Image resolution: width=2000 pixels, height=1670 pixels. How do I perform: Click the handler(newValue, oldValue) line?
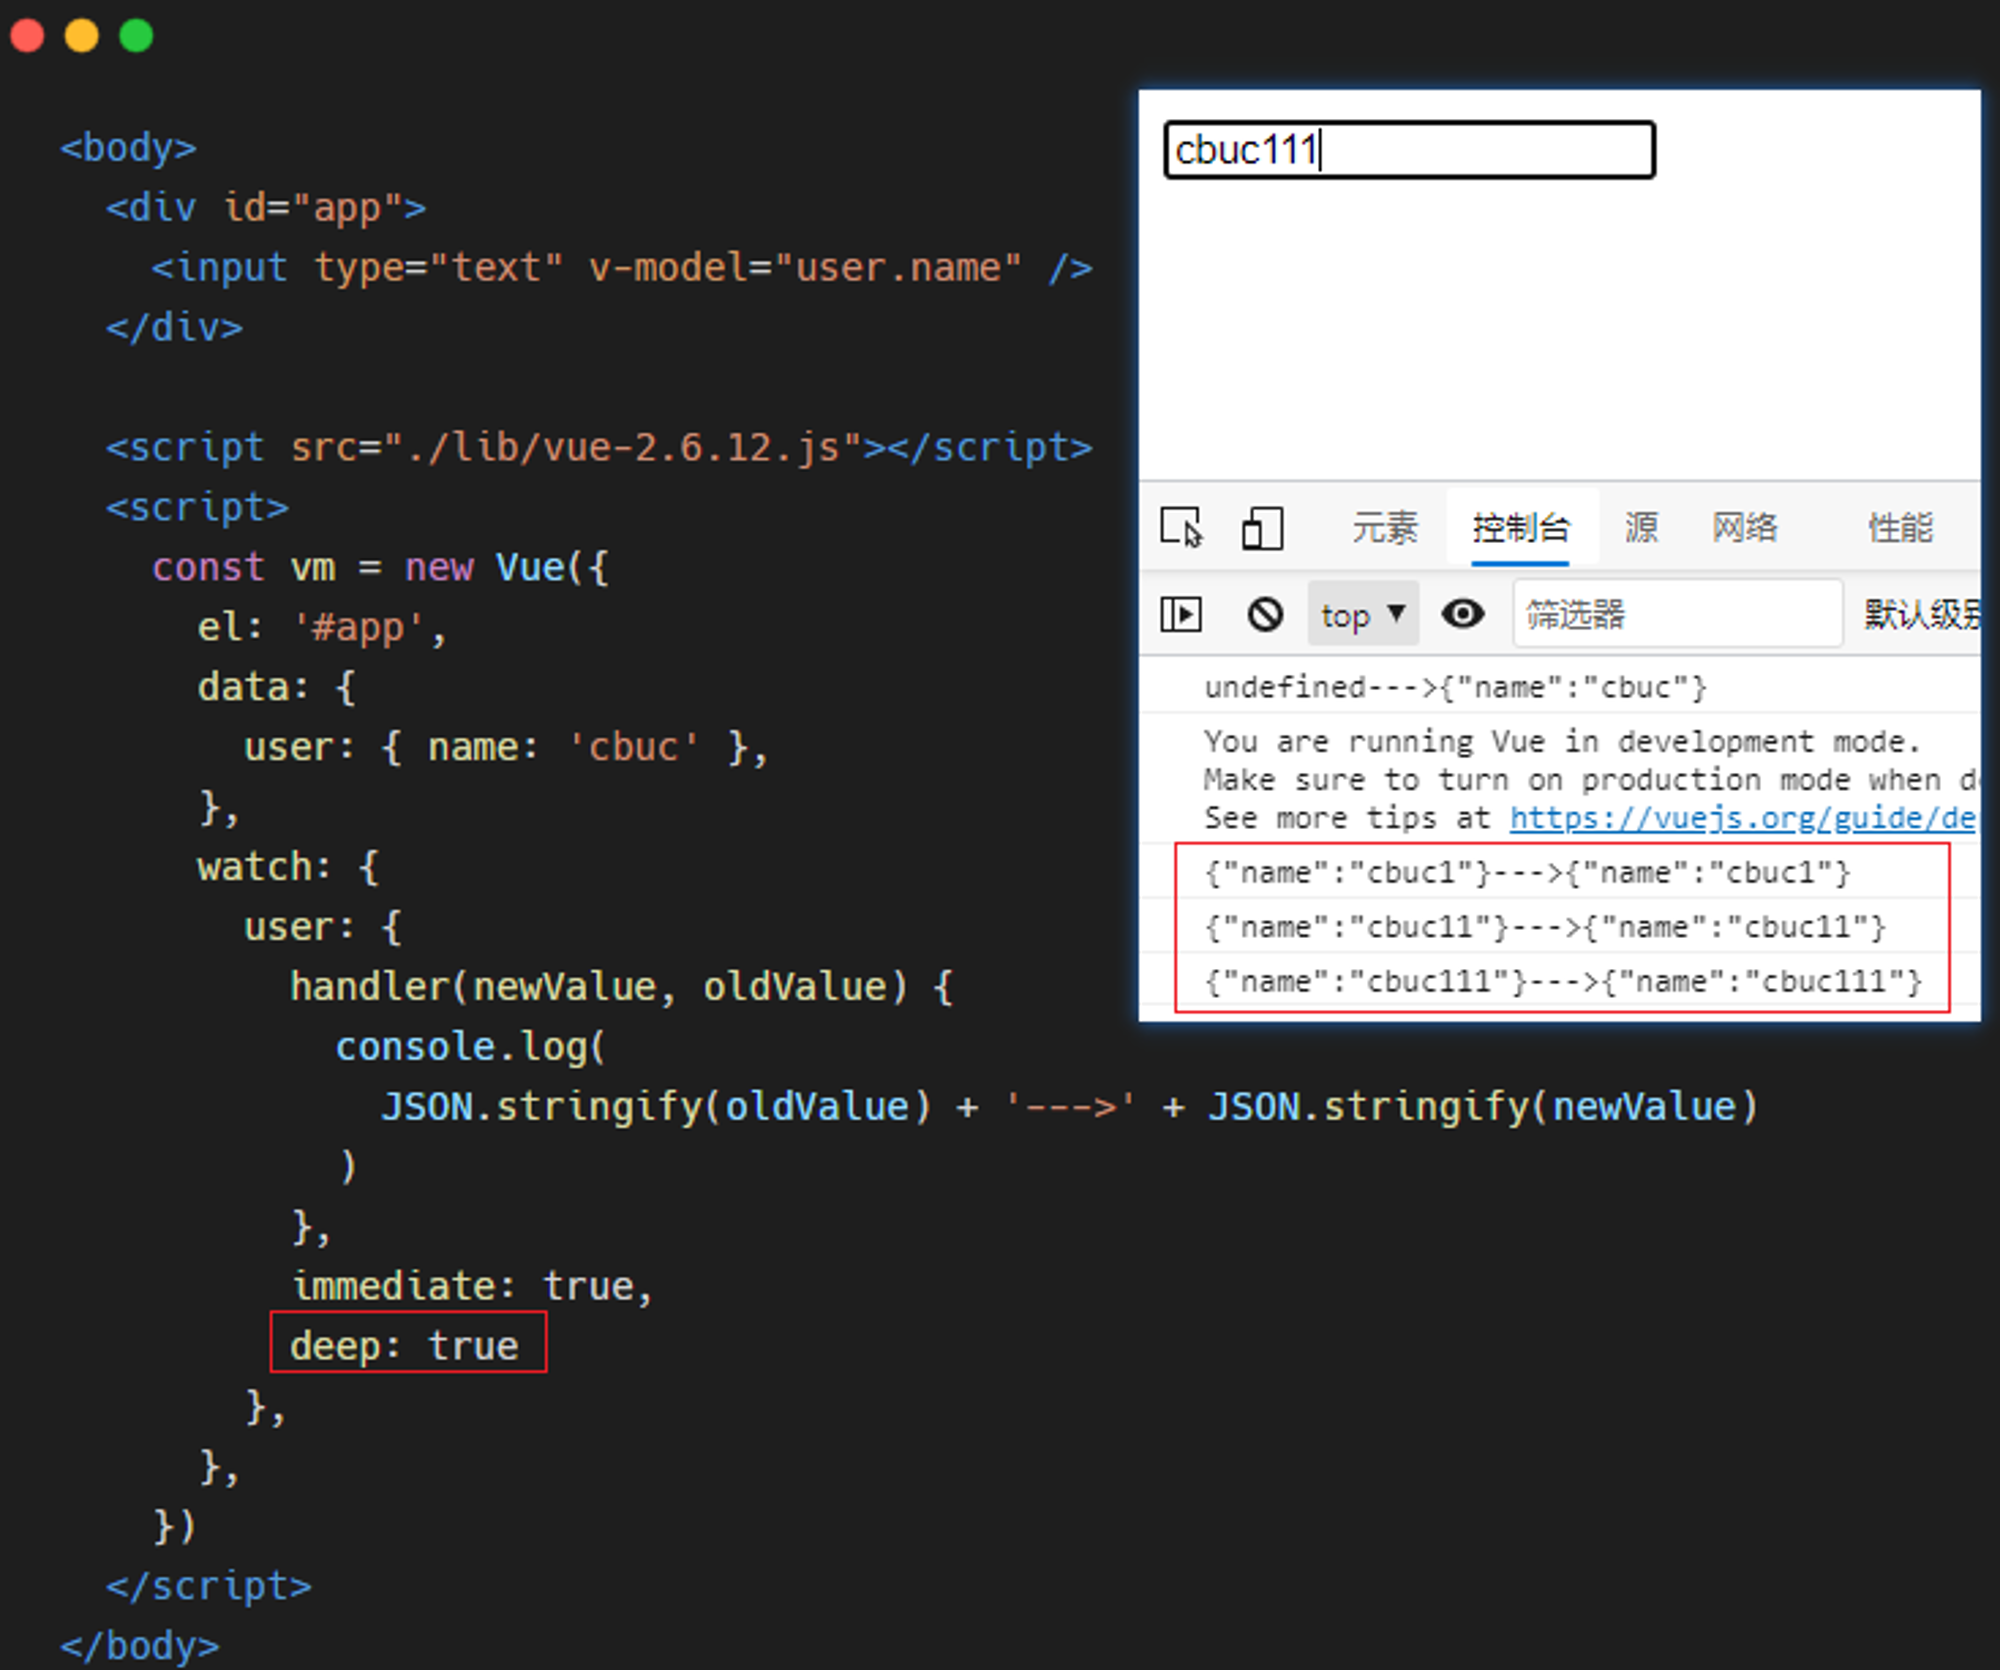point(621,987)
